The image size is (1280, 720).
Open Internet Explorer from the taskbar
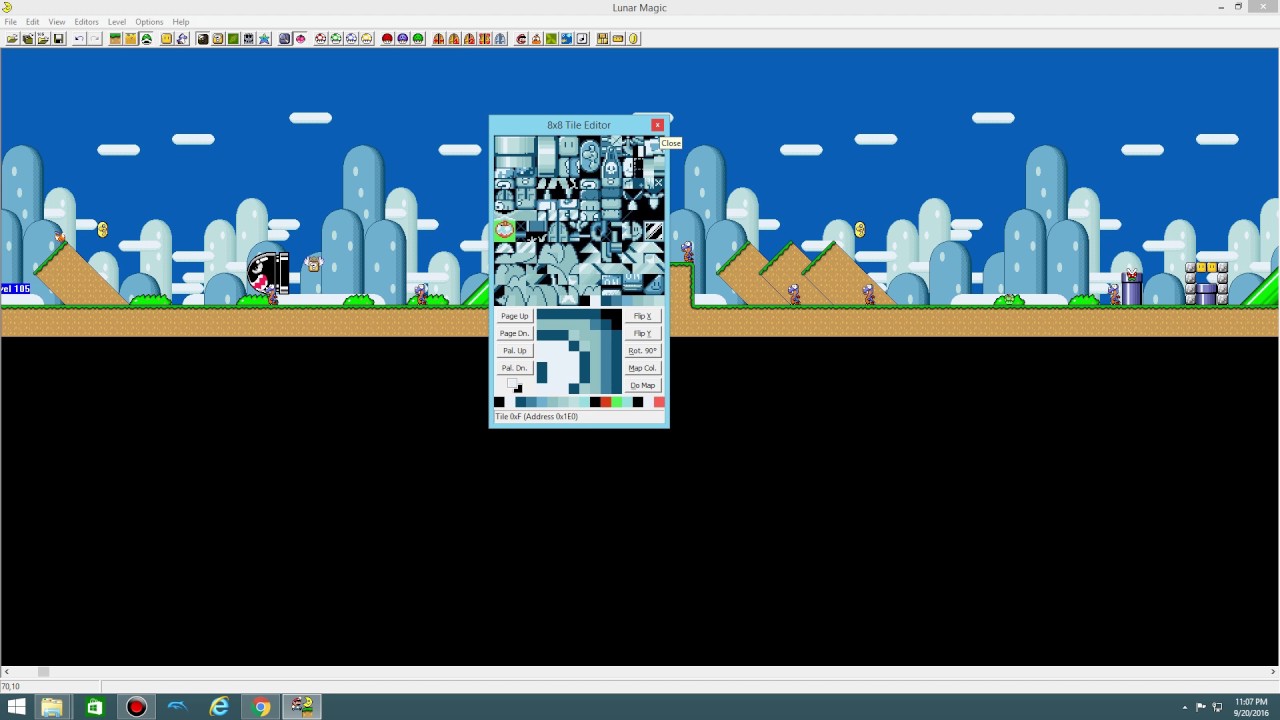(219, 707)
